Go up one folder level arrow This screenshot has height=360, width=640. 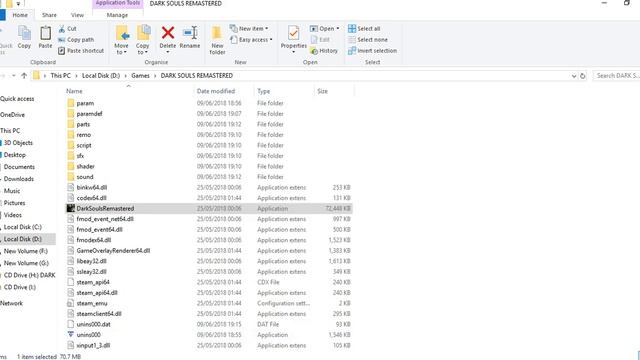coord(24,76)
